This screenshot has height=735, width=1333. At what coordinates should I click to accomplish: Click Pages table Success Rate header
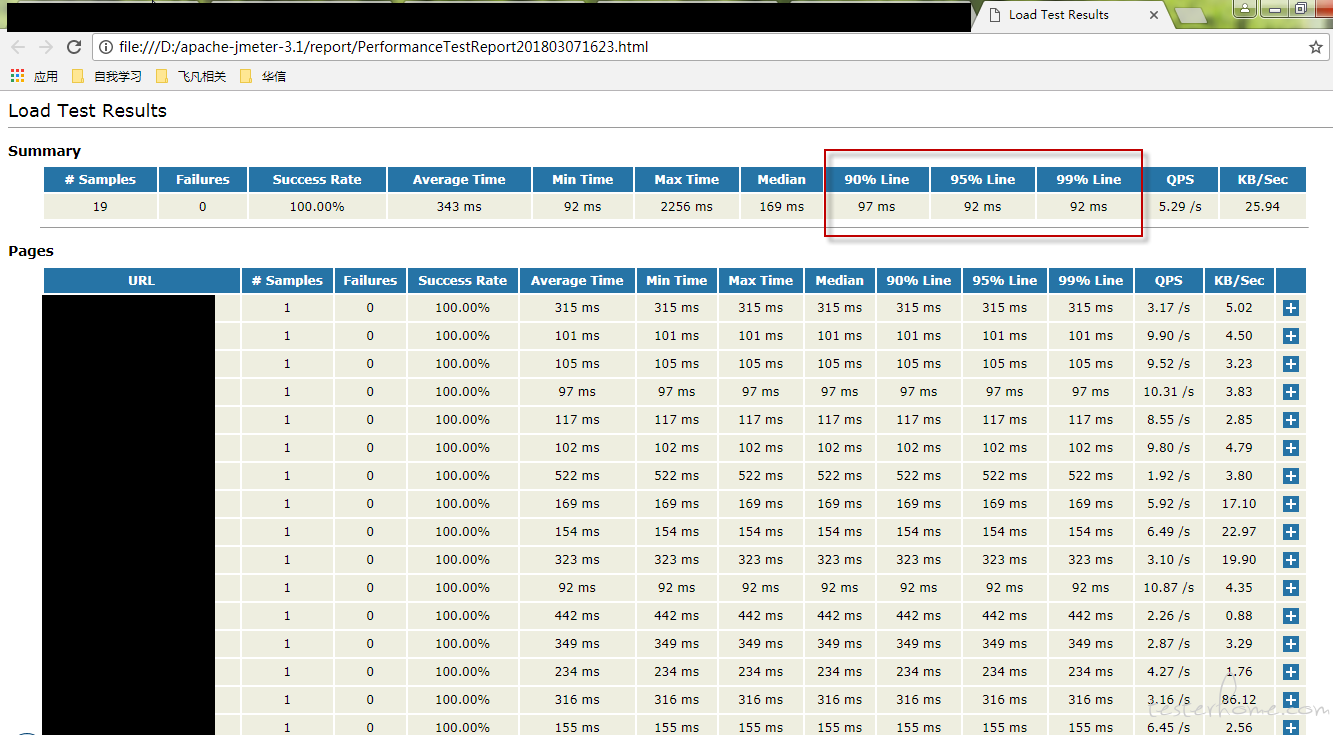pyautogui.click(x=462, y=281)
